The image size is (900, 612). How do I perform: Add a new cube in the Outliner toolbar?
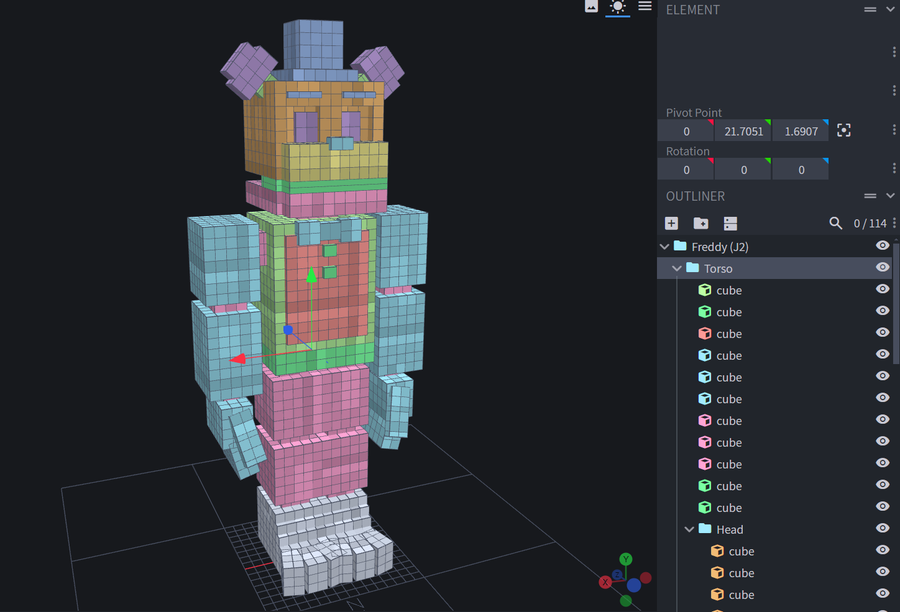(x=672, y=223)
